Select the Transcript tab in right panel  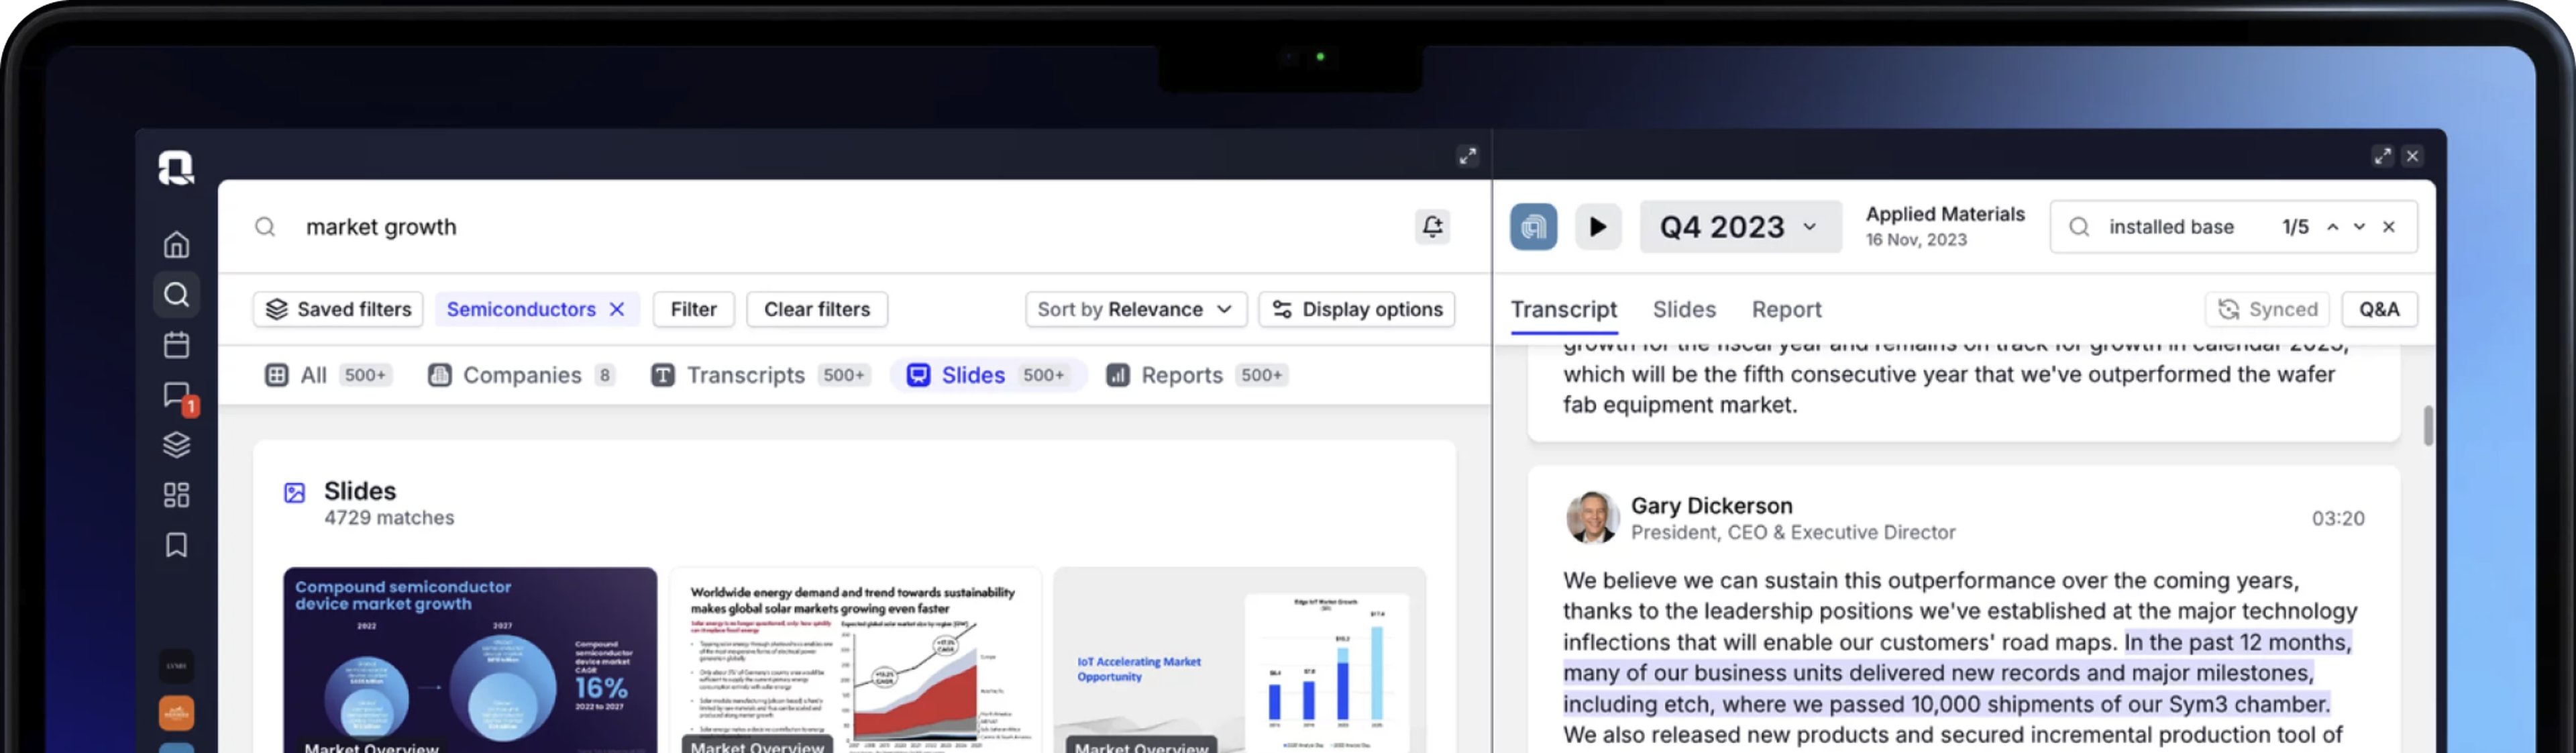click(1563, 310)
